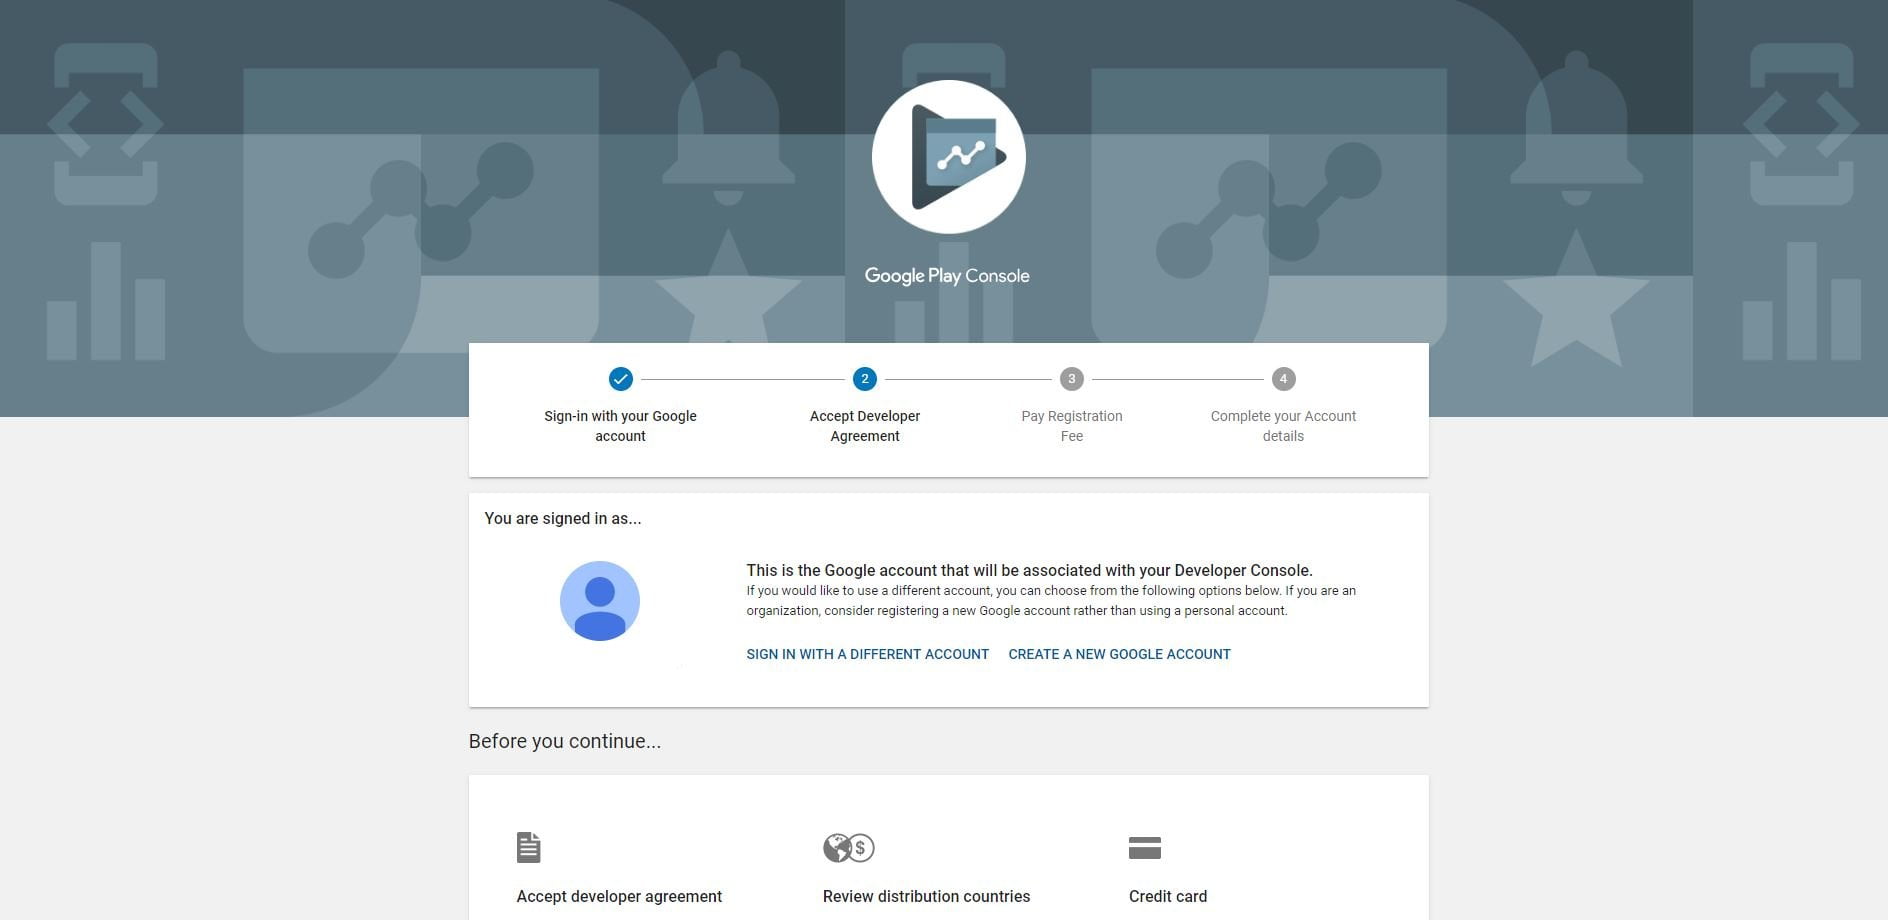Open Create A New Google Account link
The width and height of the screenshot is (1888, 920).
1120,654
